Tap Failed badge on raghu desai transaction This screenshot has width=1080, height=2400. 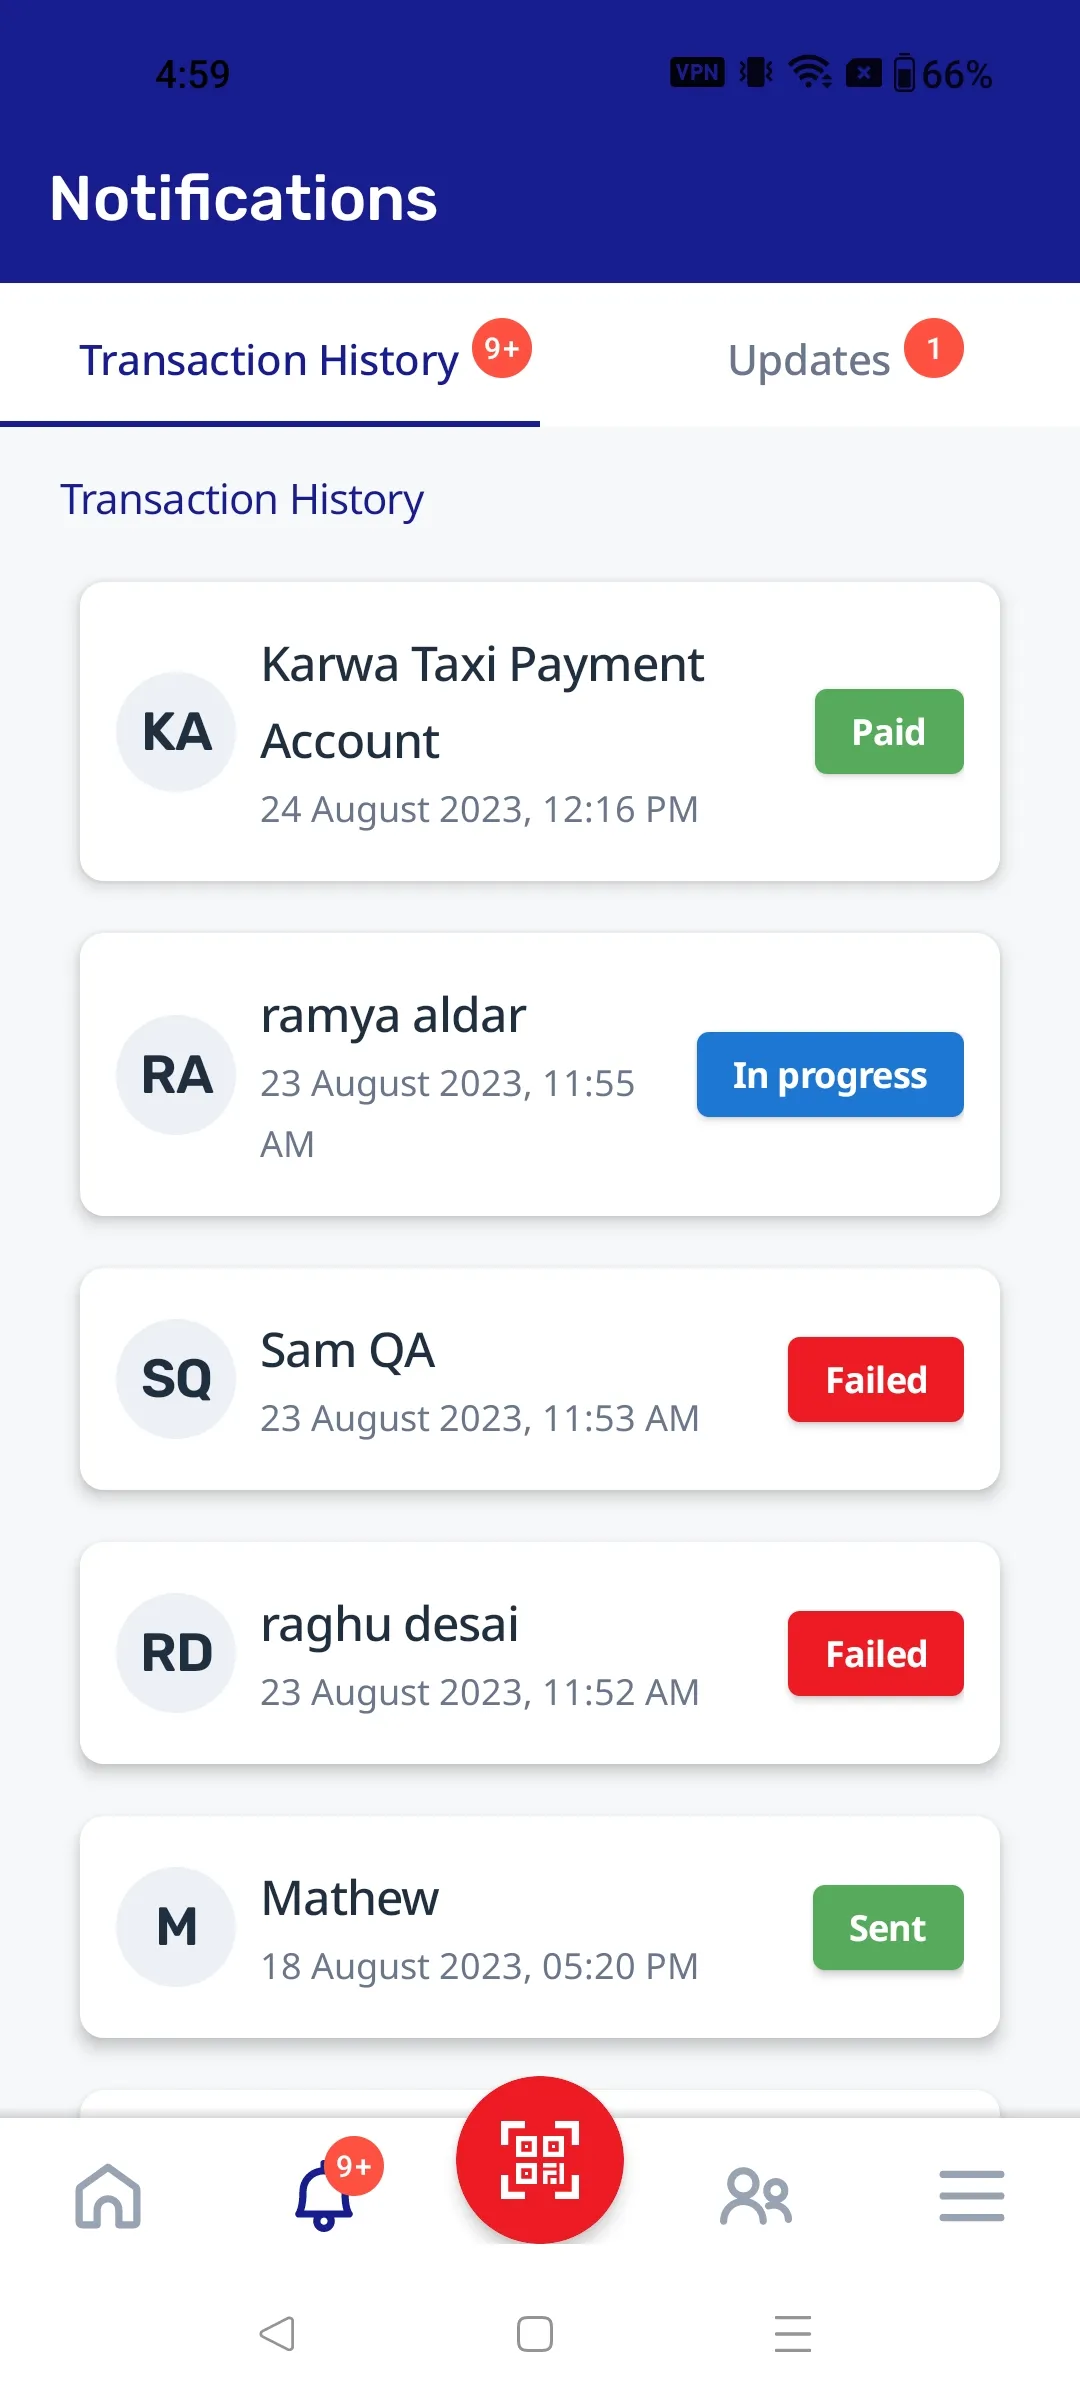pyautogui.click(x=876, y=1654)
